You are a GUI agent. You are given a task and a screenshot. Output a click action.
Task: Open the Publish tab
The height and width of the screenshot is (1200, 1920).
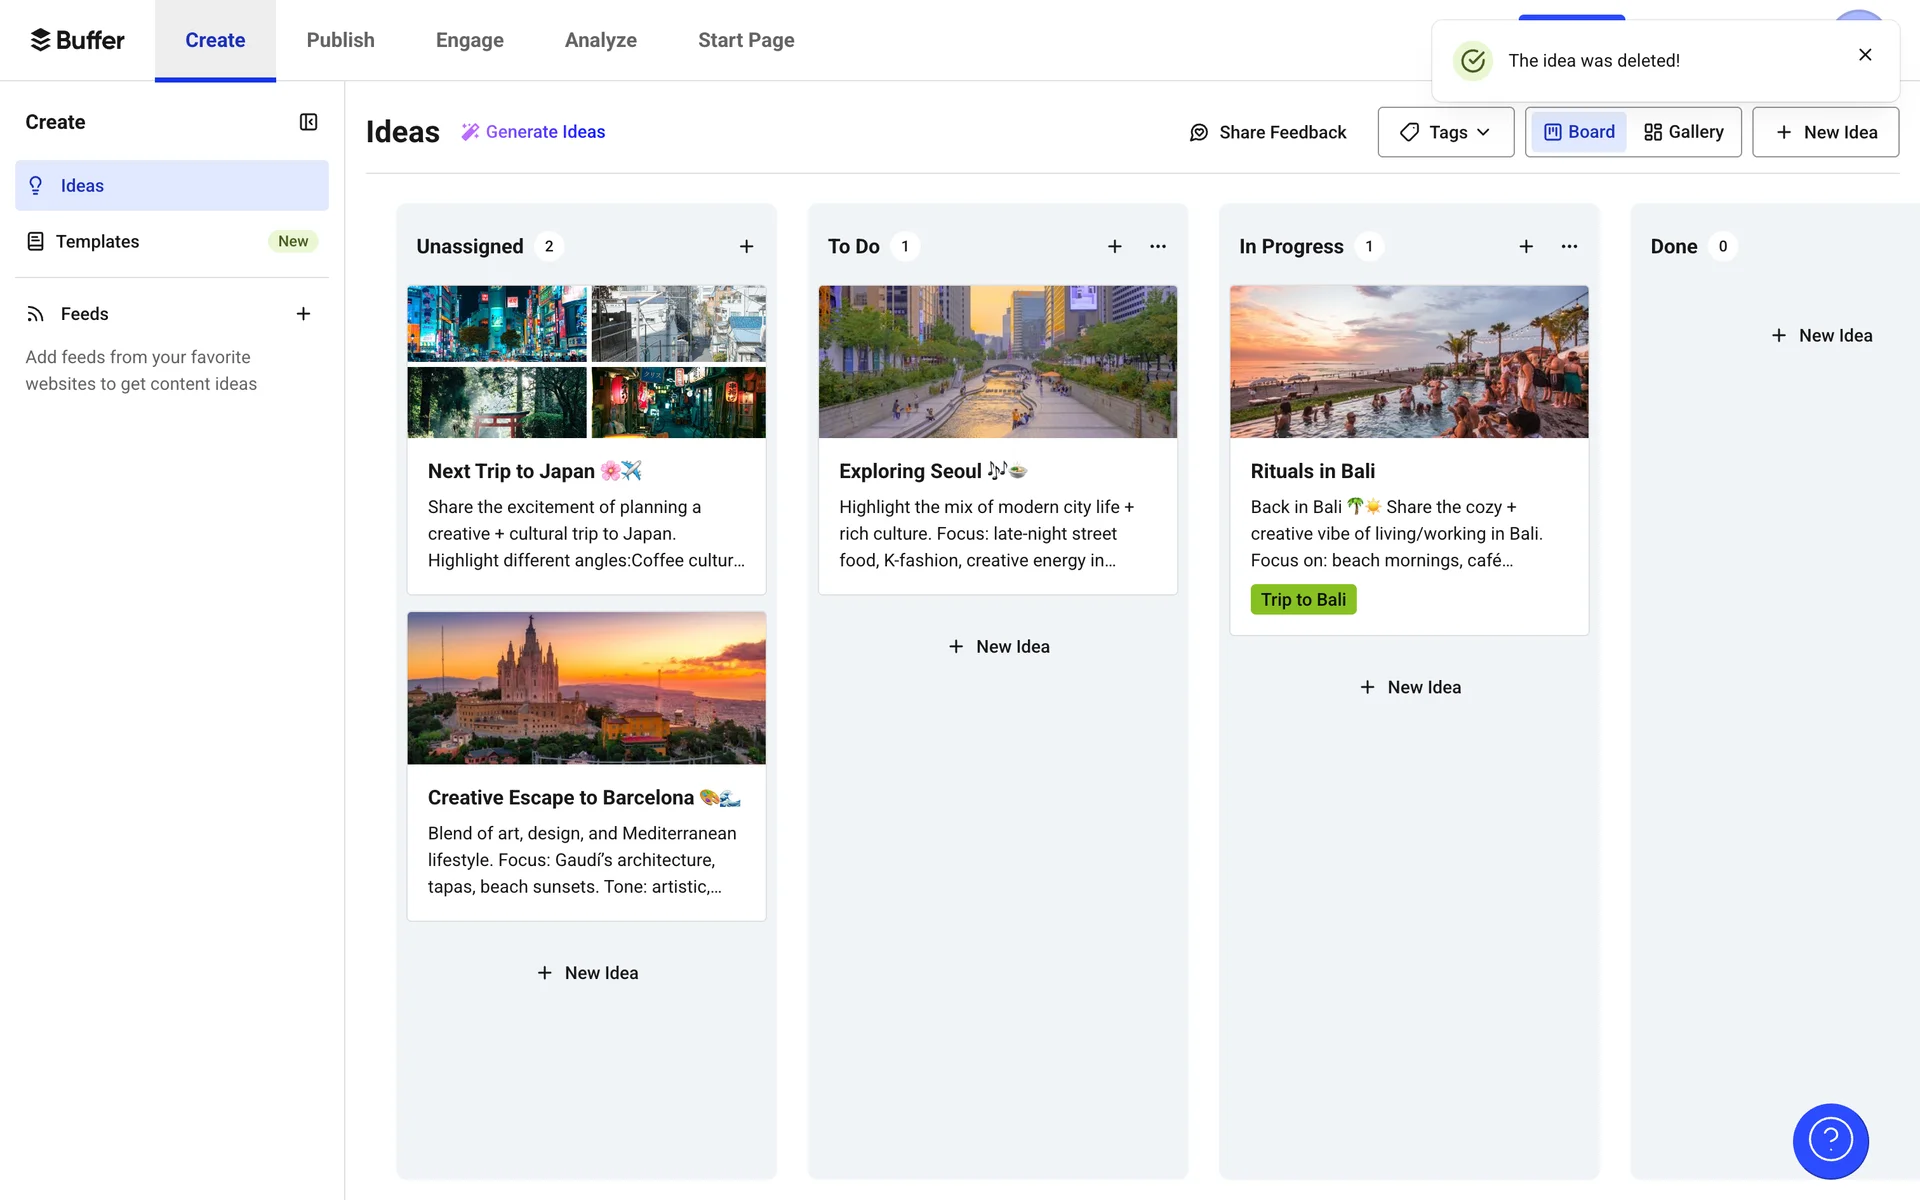(340, 40)
